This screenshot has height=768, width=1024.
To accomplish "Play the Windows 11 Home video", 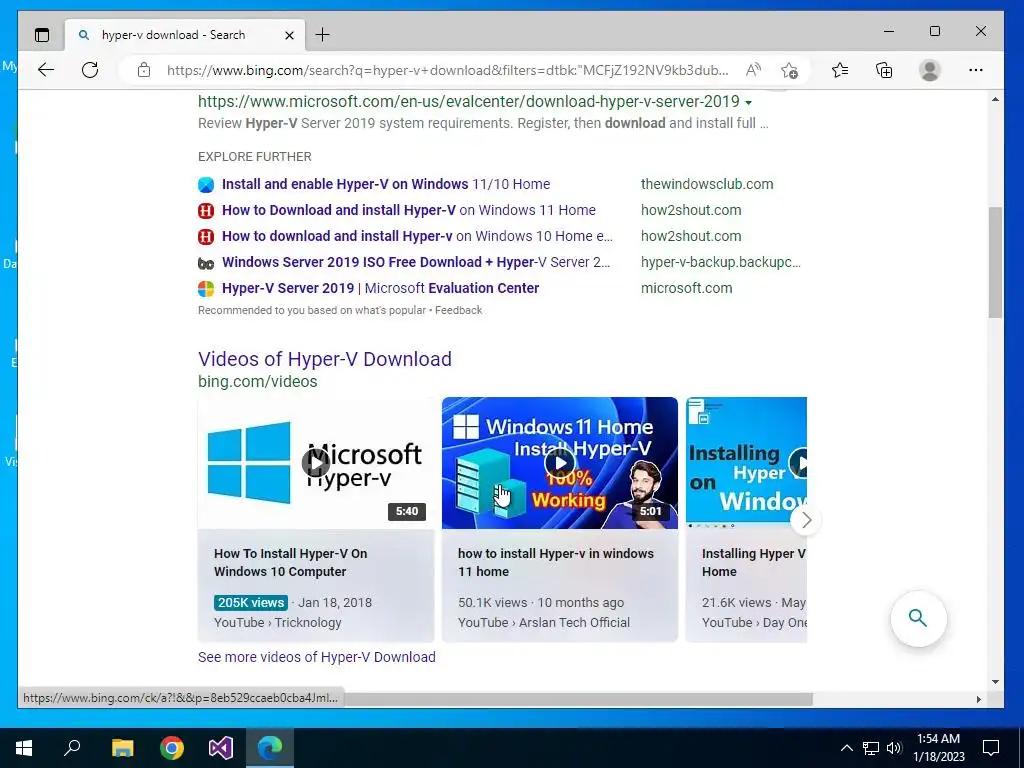I will (560, 463).
